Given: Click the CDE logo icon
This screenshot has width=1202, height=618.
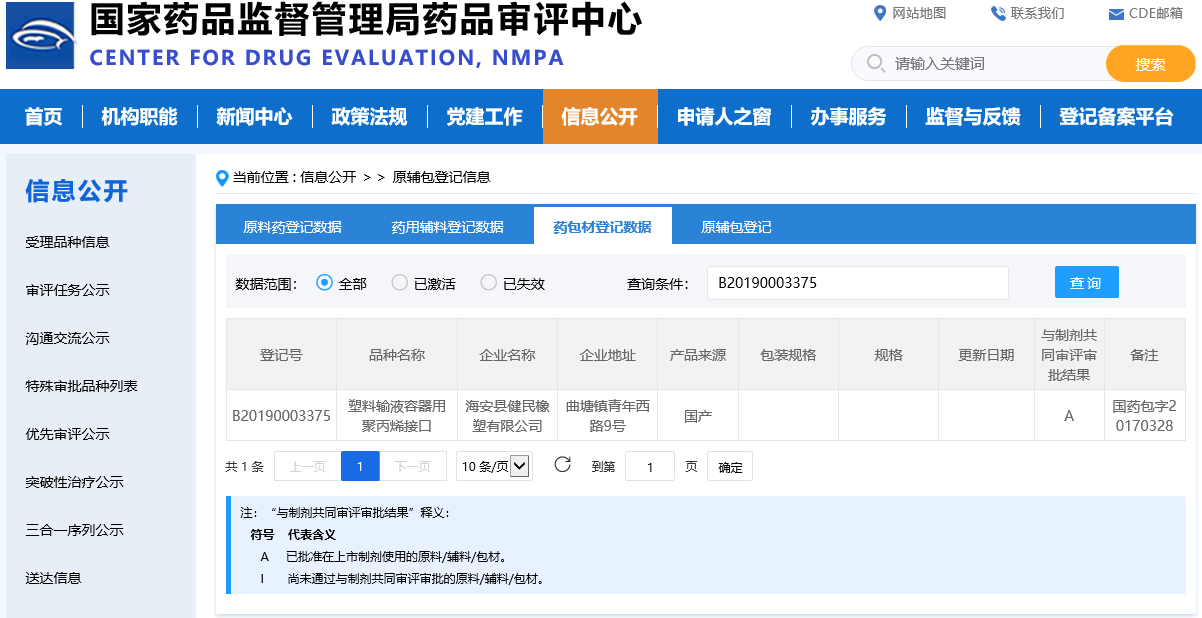Looking at the screenshot, I should click(x=40, y=35).
